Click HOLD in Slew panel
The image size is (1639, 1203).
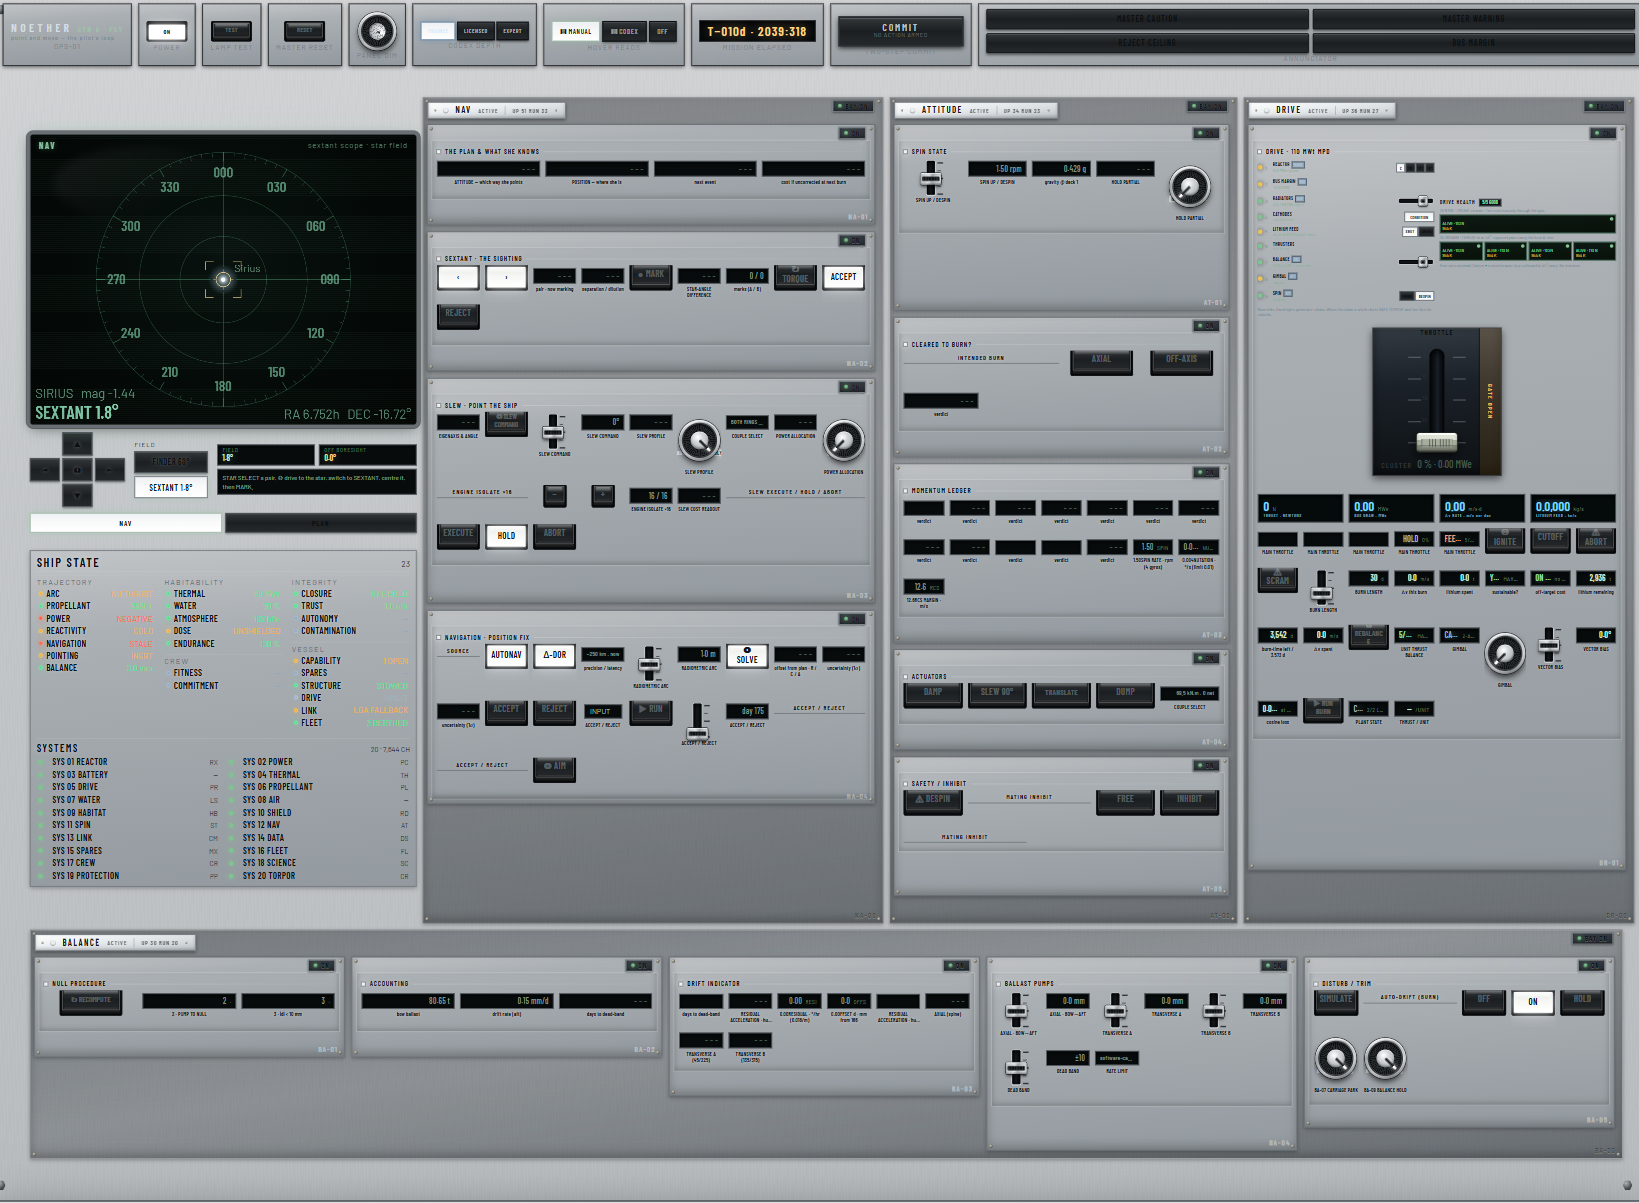tap(506, 536)
